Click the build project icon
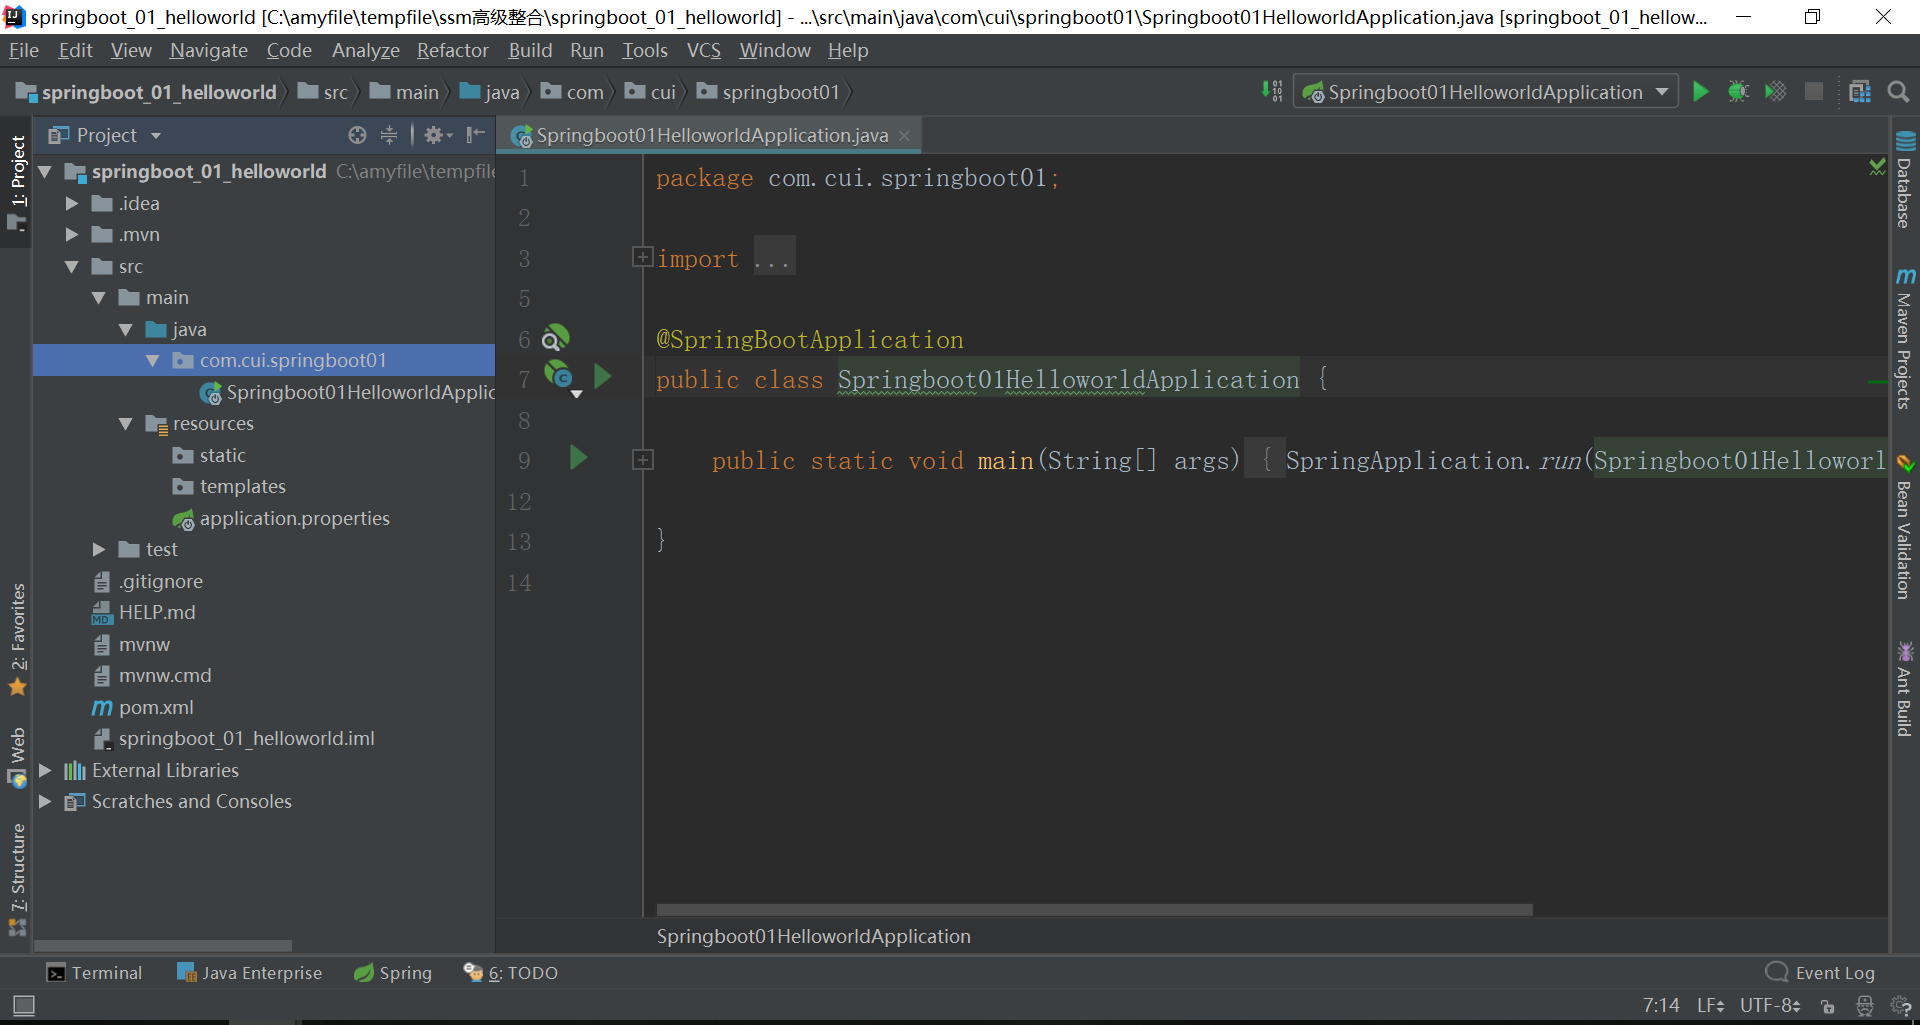Image resolution: width=1920 pixels, height=1025 pixels. click(1272, 92)
